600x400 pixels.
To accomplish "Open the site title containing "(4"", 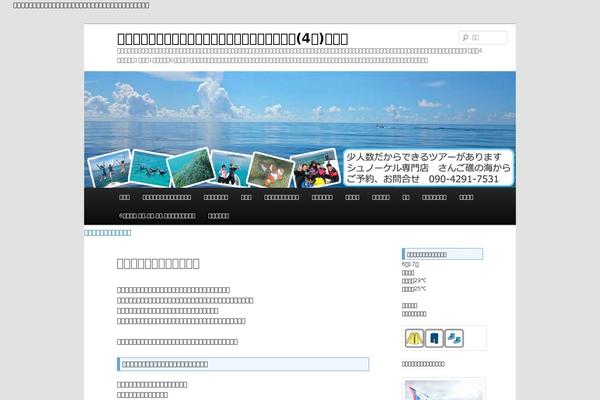I will (x=233, y=39).
